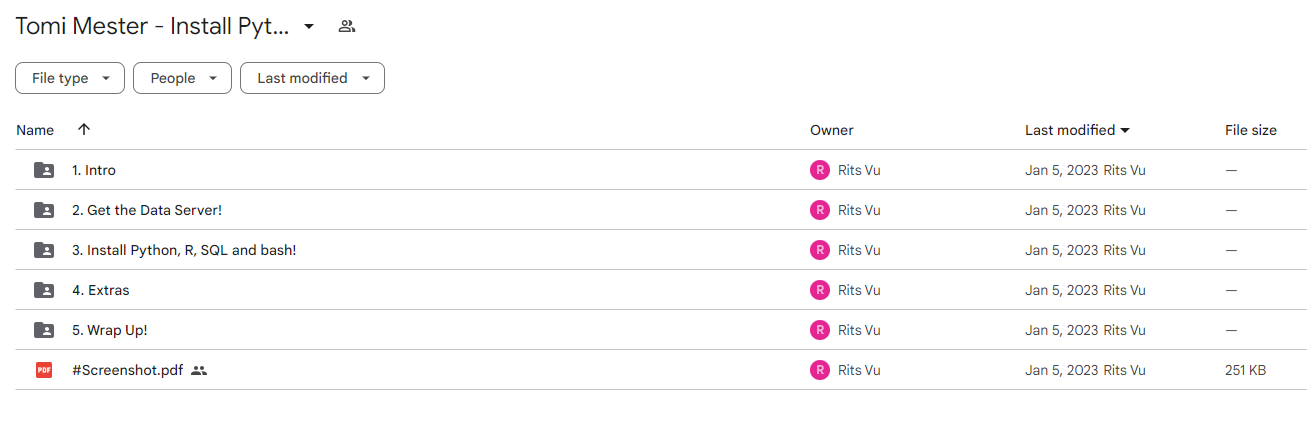Click the File size column header
The image size is (1307, 448).
coord(1251,130)
